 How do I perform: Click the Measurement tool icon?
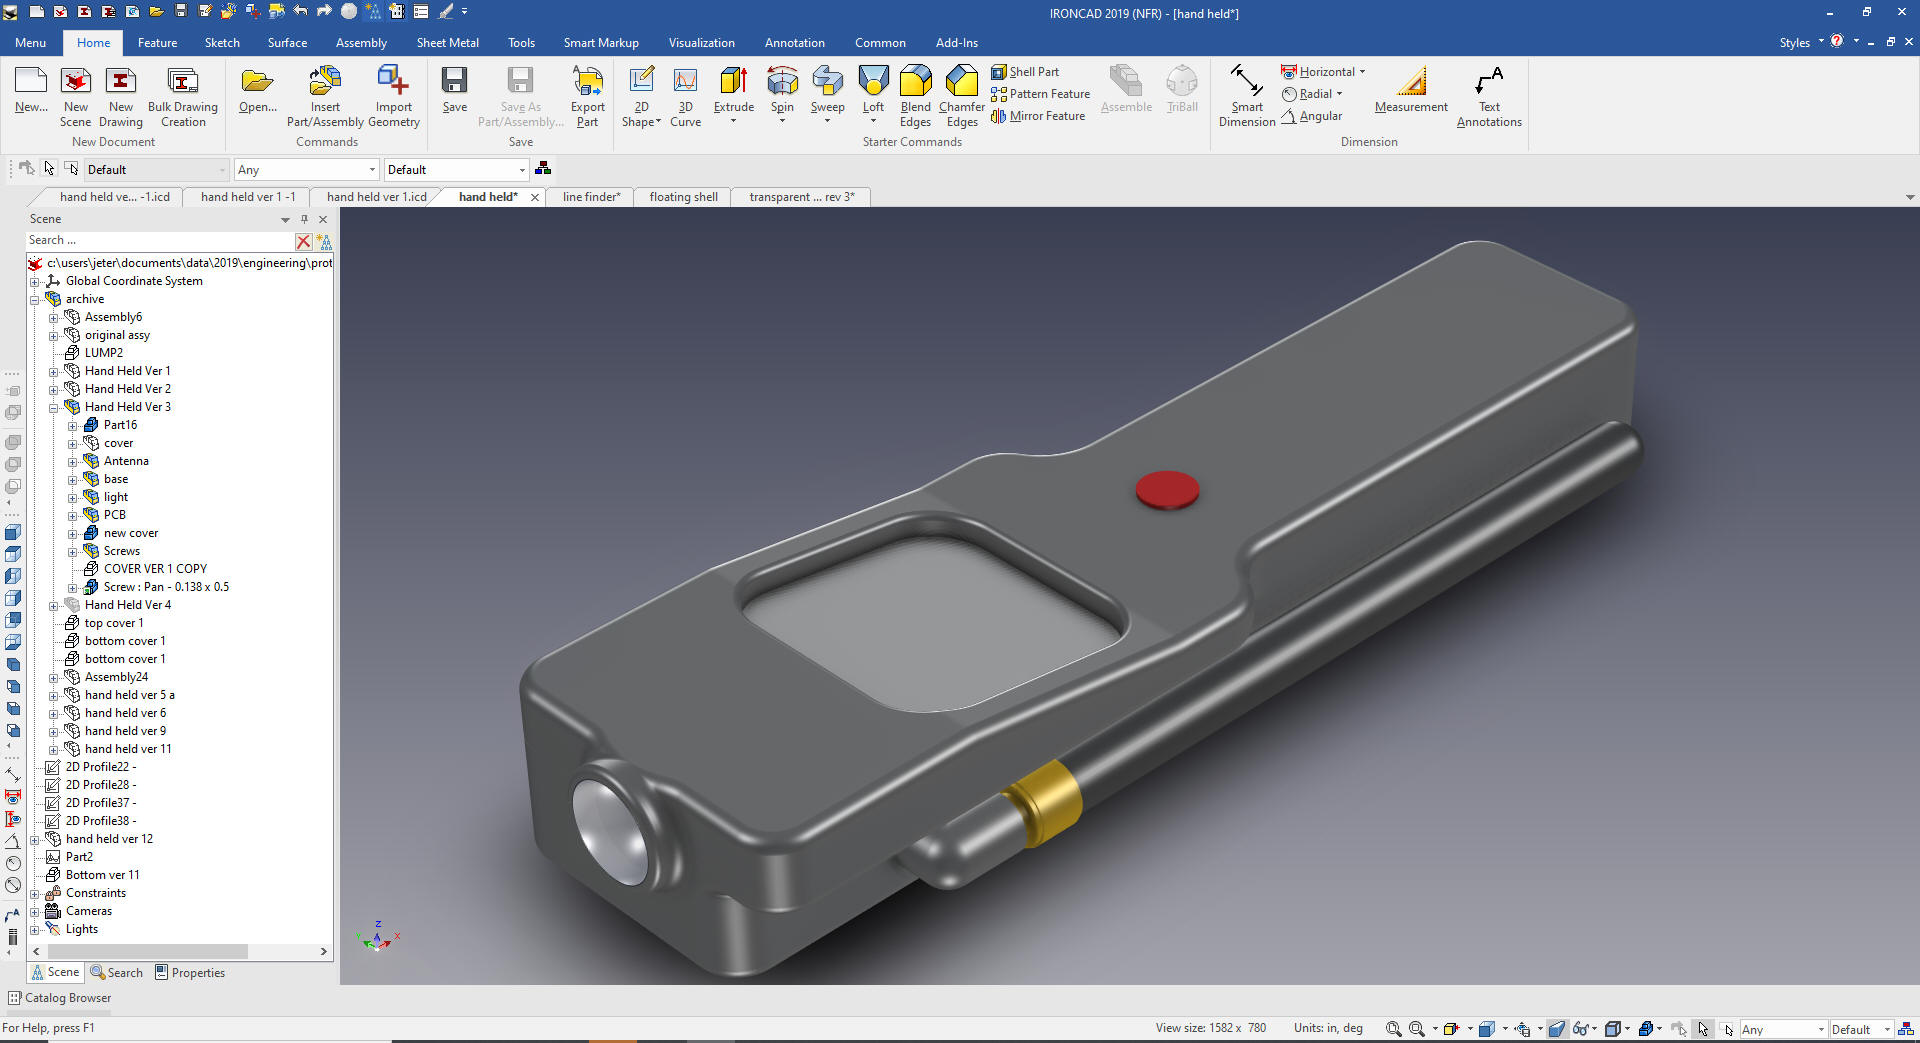[1410, 82]
